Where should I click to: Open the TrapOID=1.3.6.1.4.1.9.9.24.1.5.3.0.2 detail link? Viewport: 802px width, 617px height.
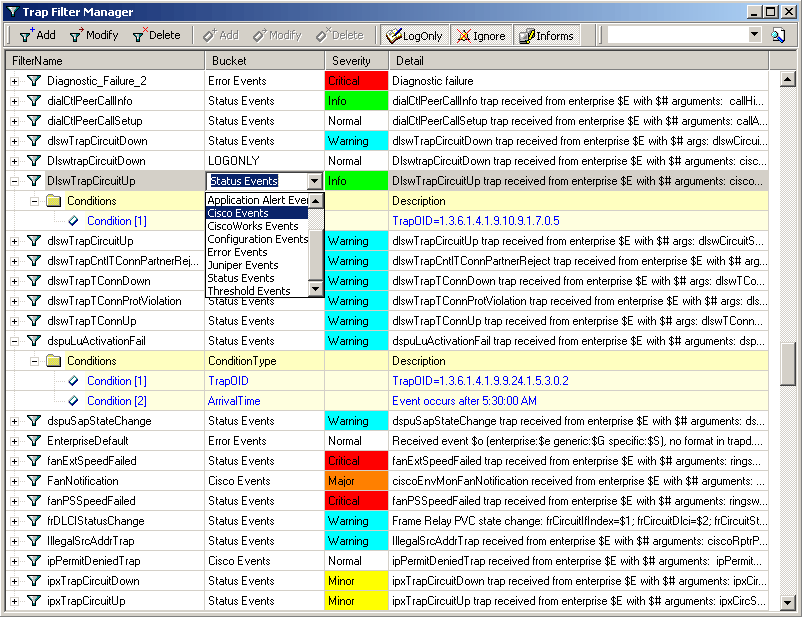click(481, 381)
